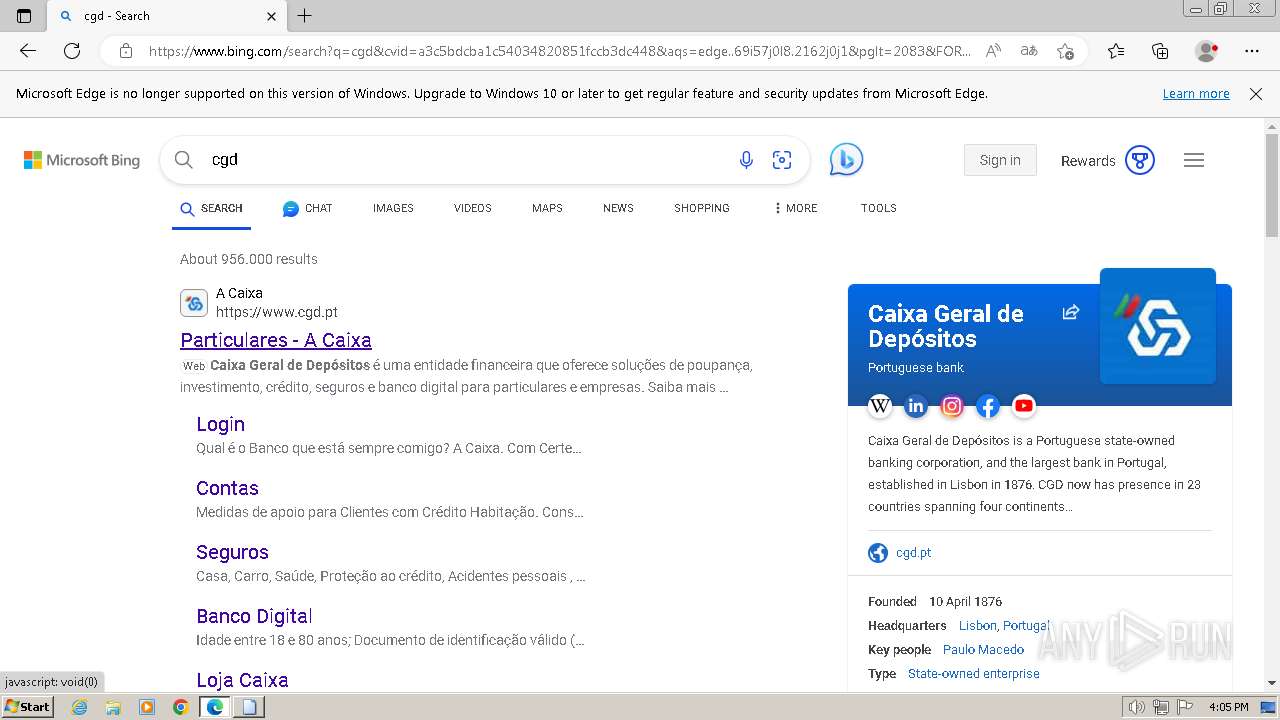
Task: Open Internet Explorer from taskbar
Action: [x=79, y=707]
